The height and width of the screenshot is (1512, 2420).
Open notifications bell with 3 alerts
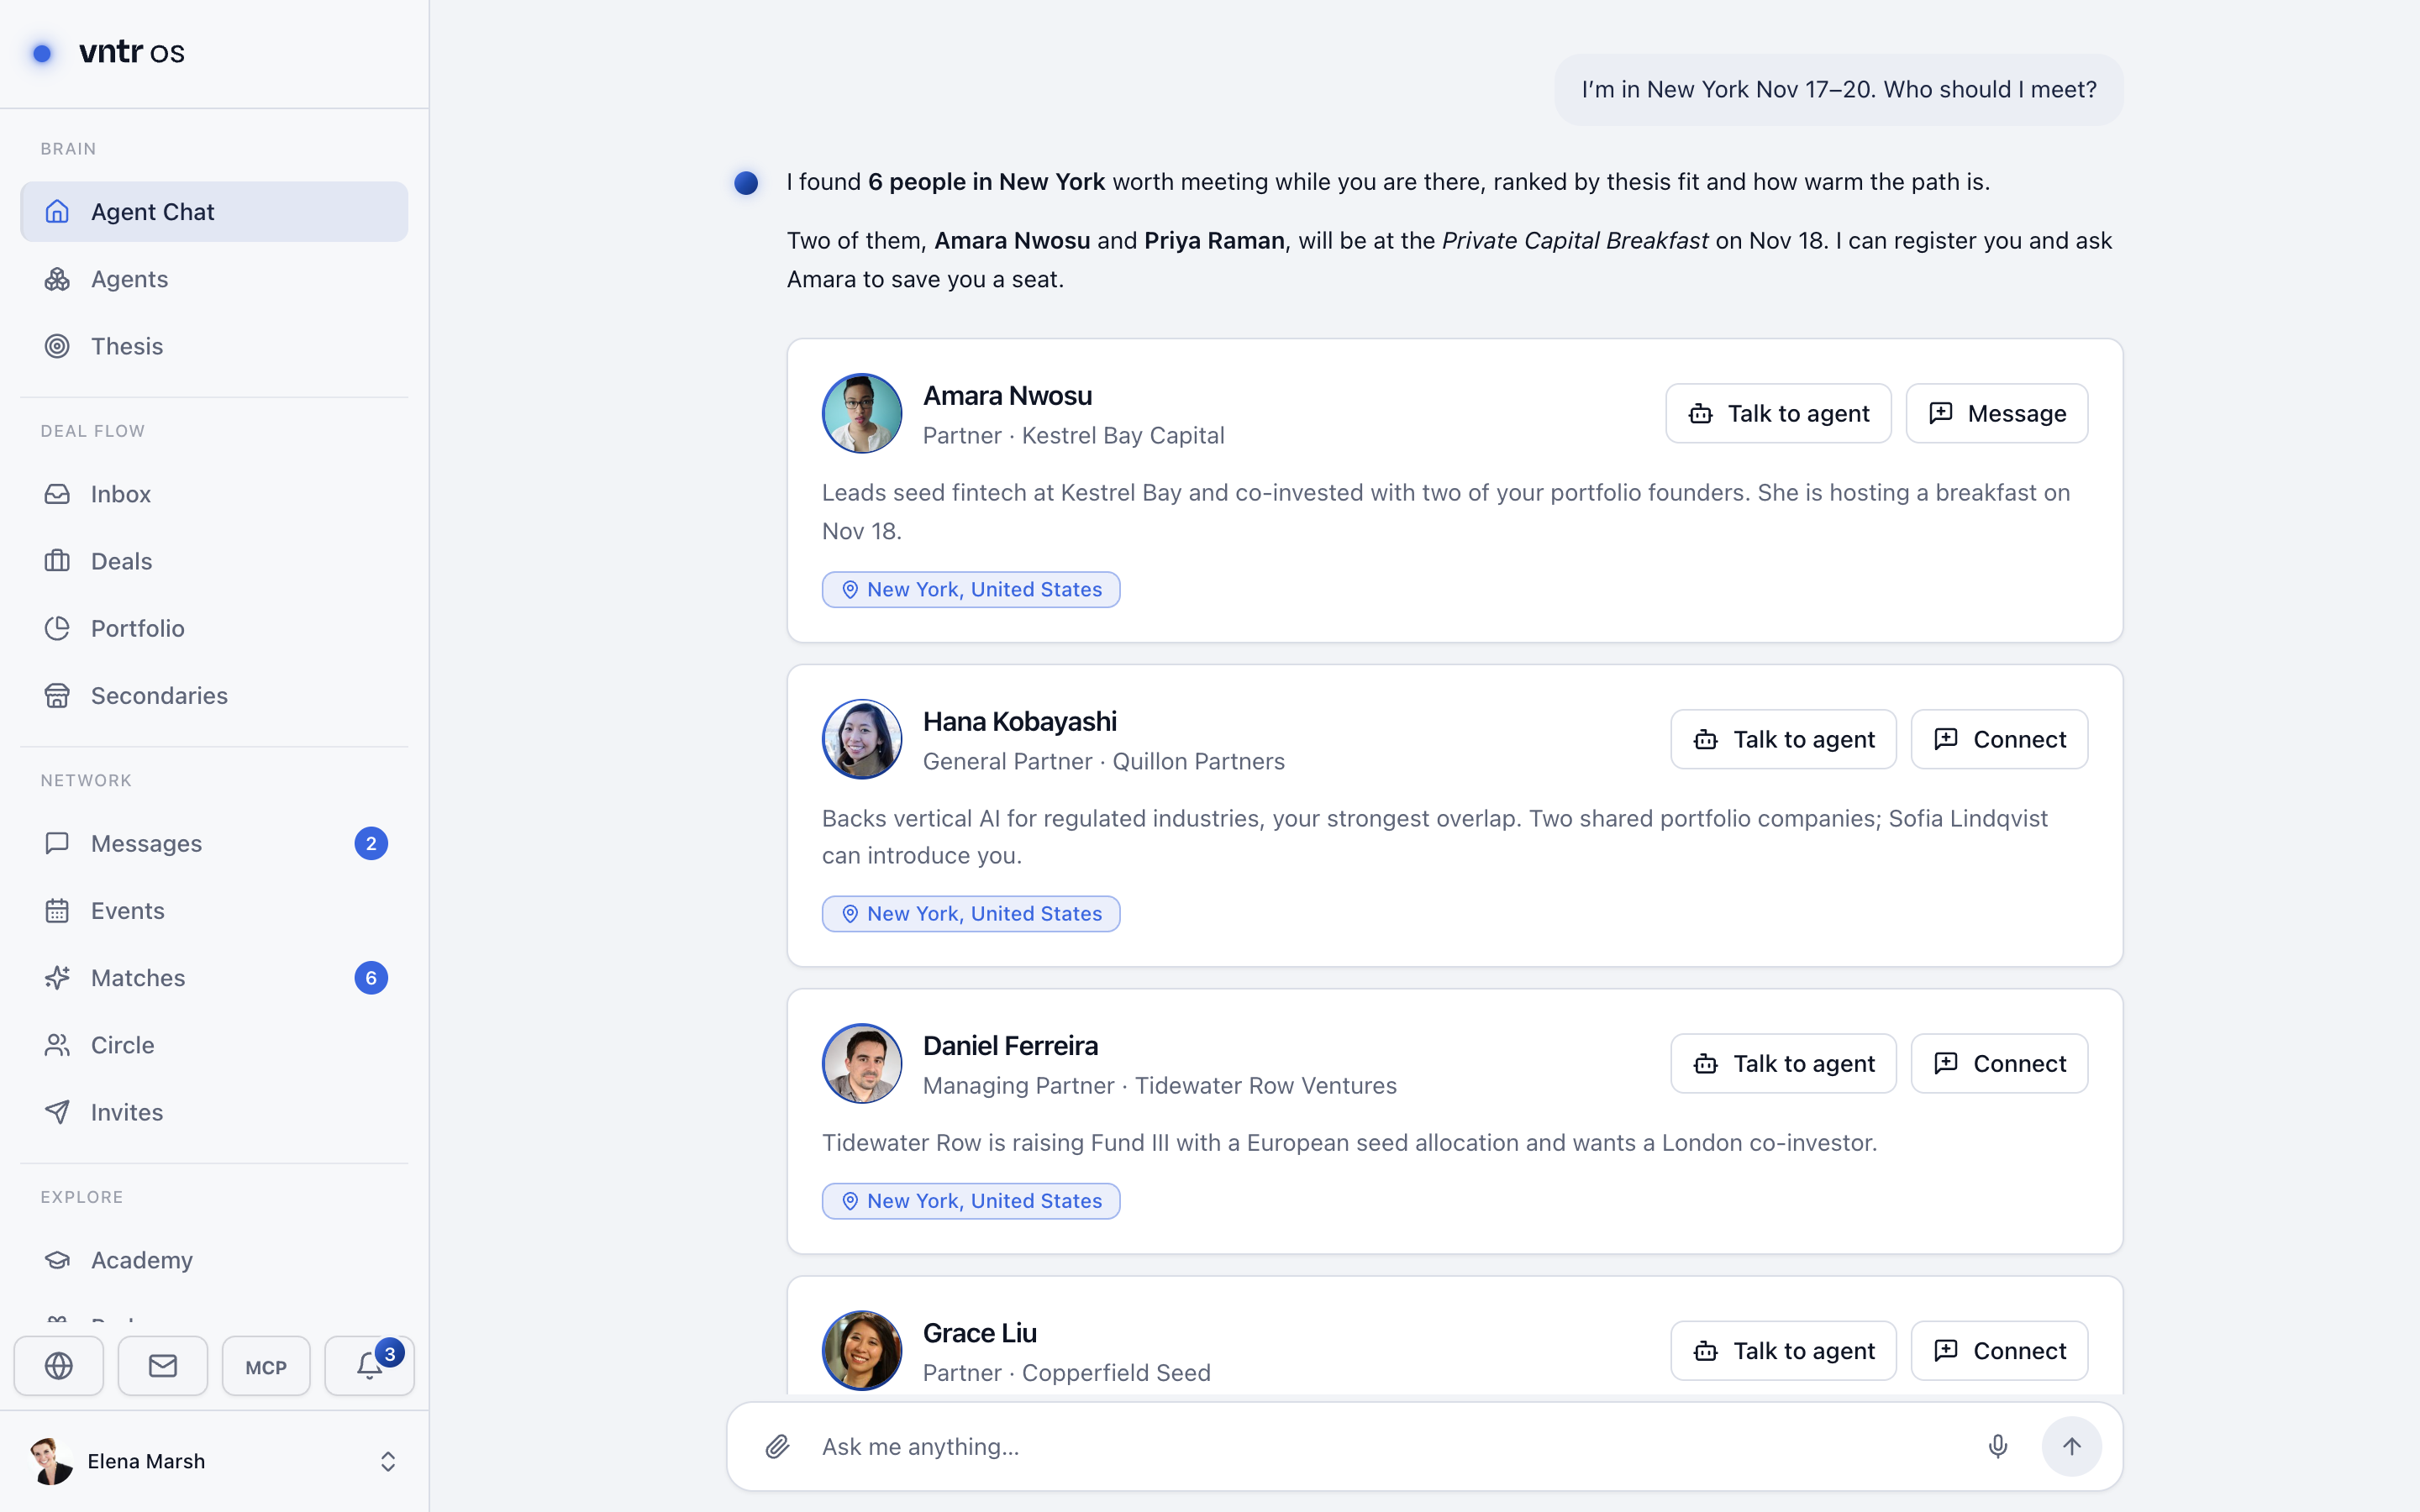pos(370,1366)
